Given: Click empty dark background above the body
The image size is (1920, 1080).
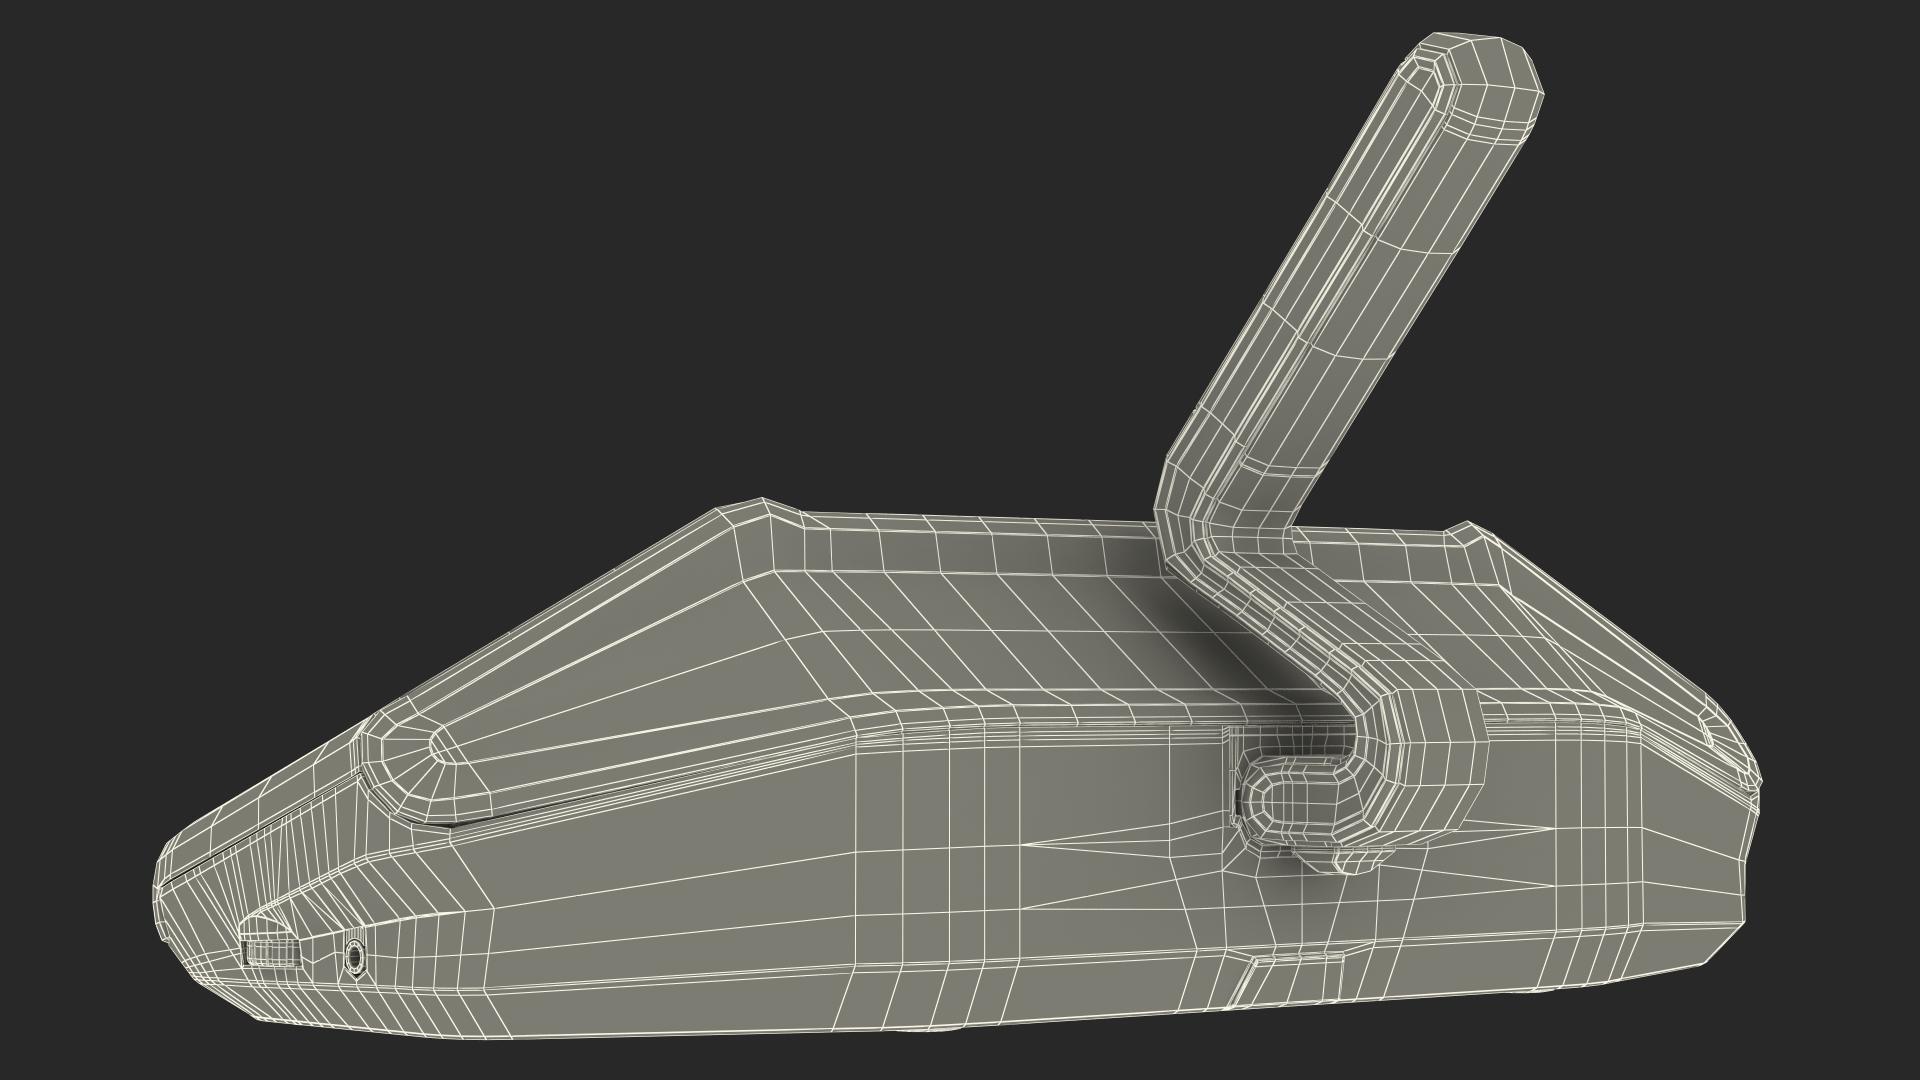Looking at the screenshot, I should [x=600, y=250].
